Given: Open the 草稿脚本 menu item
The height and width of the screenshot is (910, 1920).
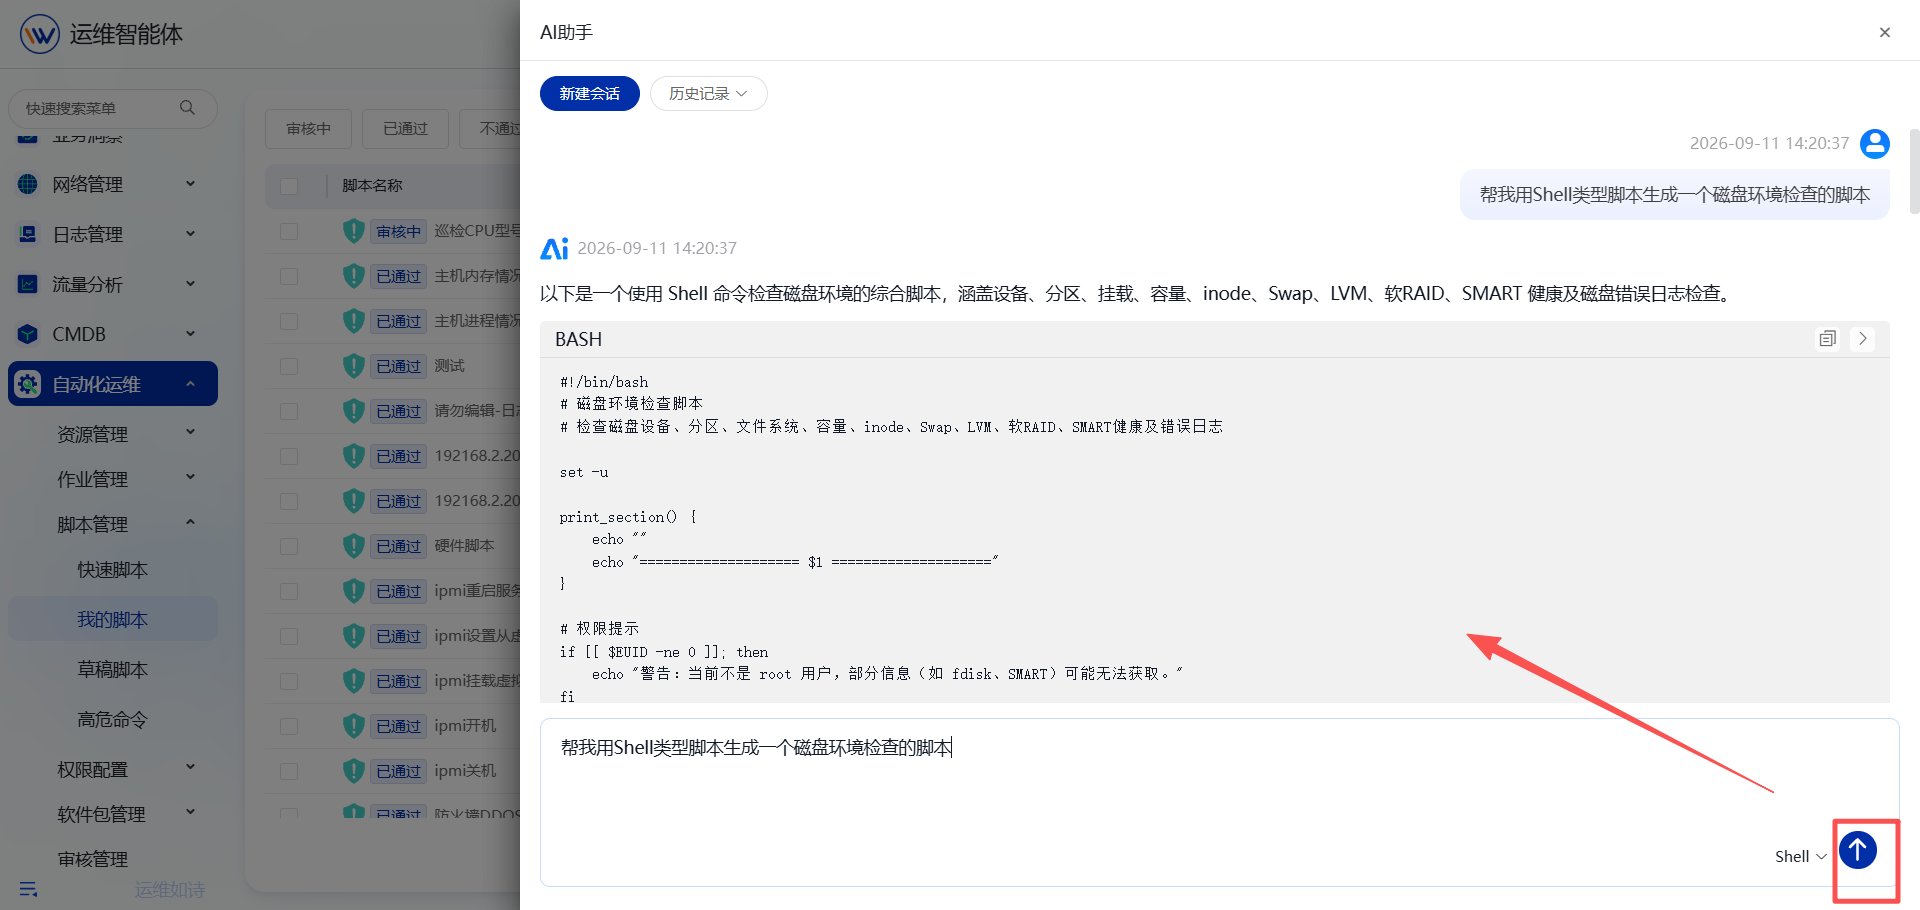Looking at the screenshot, I should (x=112, y=670).
